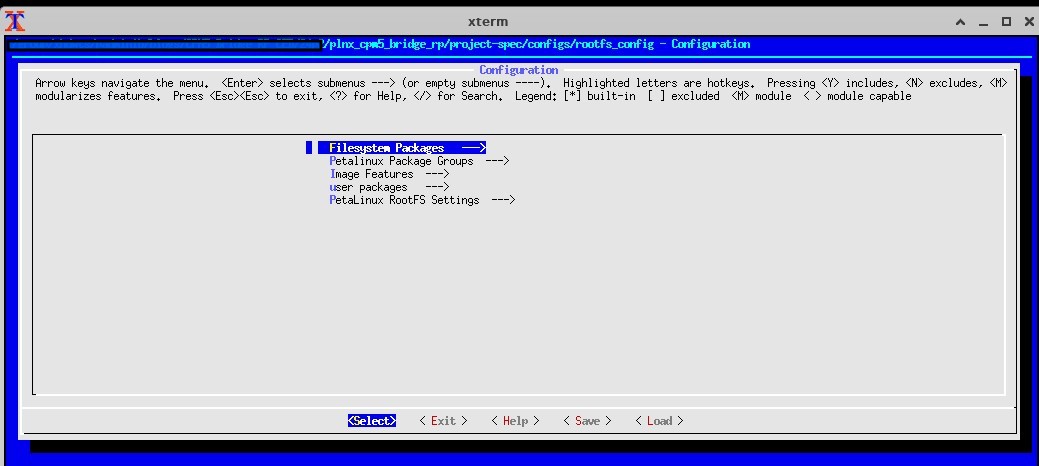This screenshot has width=1039, height=466.
Task: Load a configuration file
Action: 659,421
